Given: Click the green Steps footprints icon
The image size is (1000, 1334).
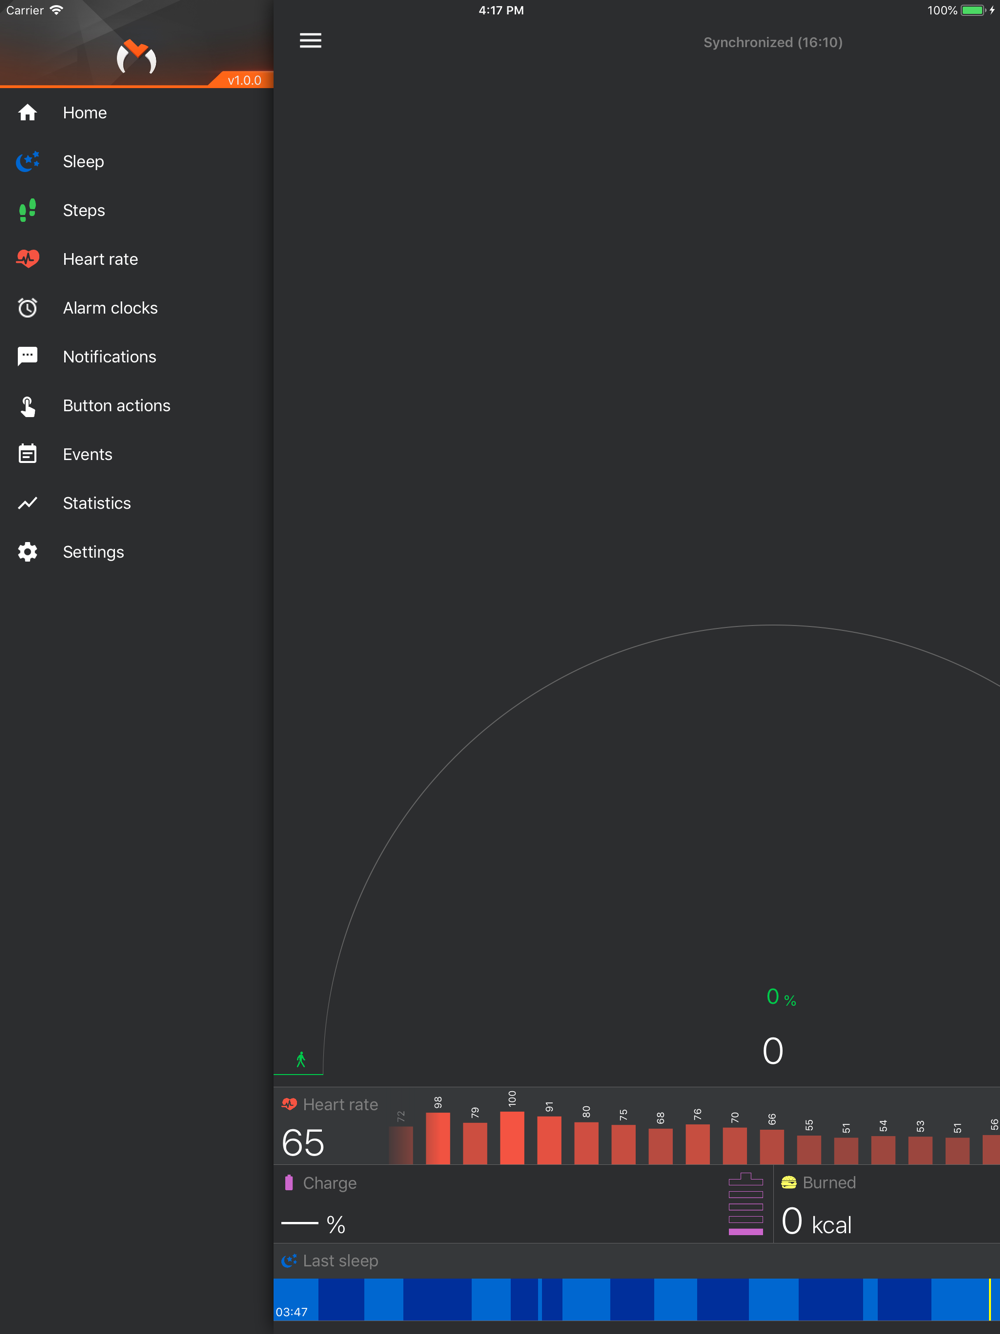Looking at the screenshot, I should click(28, 210).
